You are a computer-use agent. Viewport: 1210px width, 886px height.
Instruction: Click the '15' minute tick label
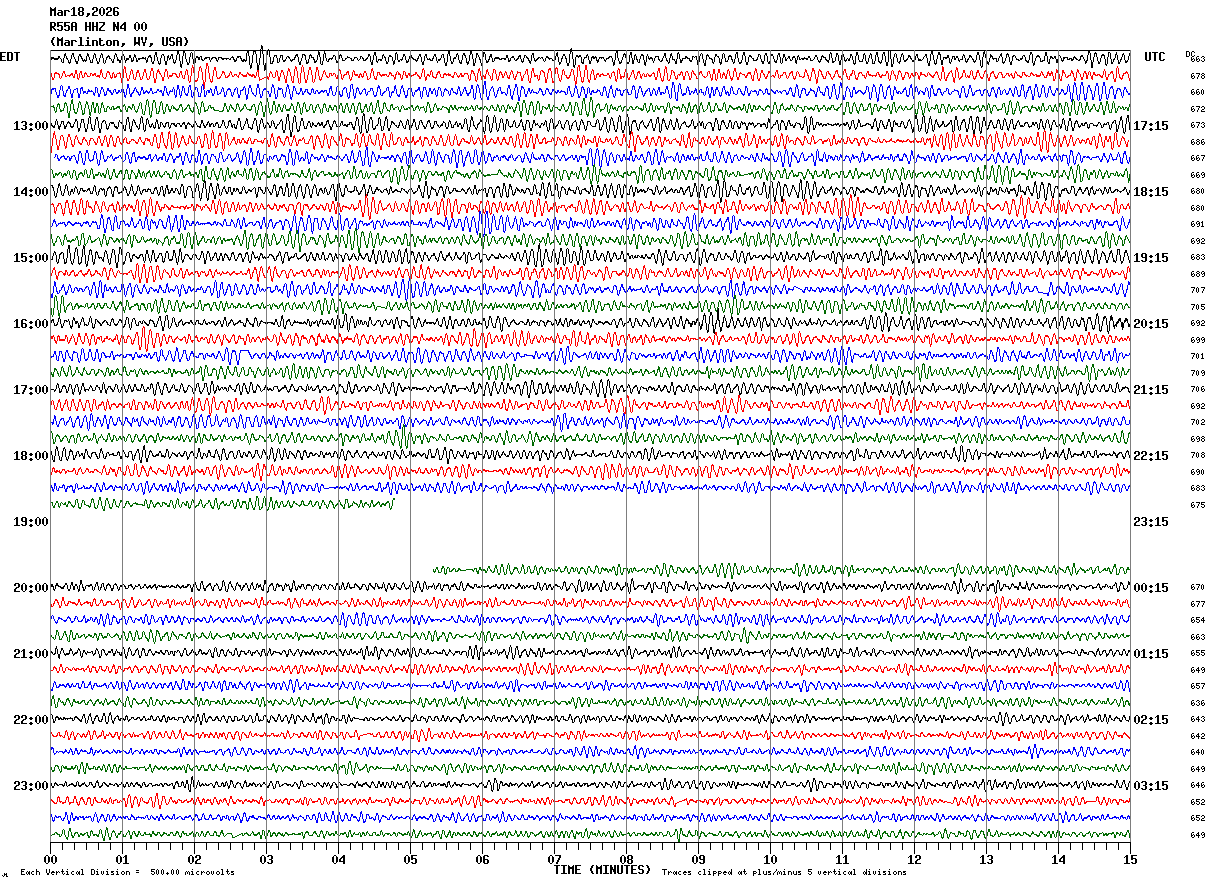[1130, 859]
